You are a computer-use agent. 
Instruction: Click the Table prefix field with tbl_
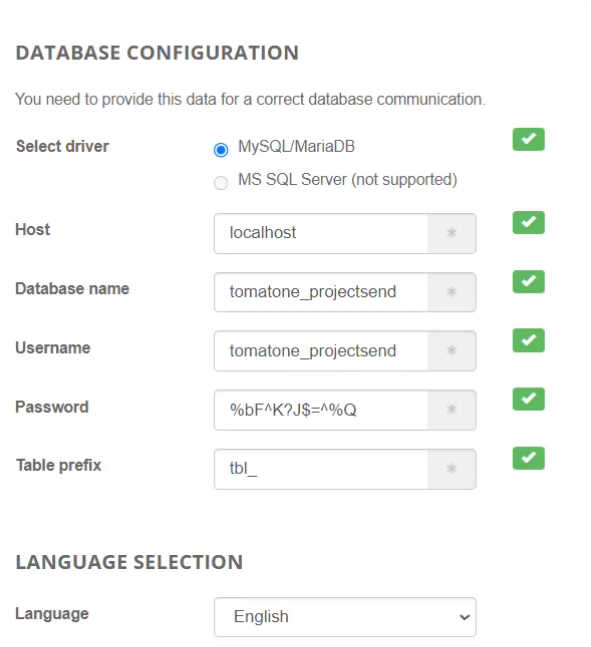point(321,469)
